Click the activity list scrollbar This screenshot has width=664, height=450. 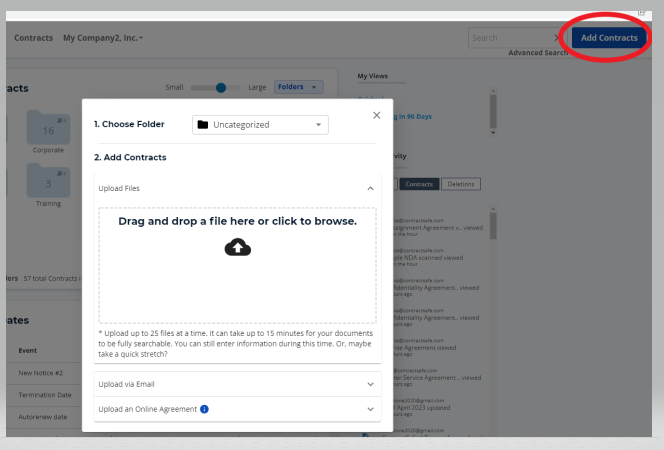click(x=493, y=226)
